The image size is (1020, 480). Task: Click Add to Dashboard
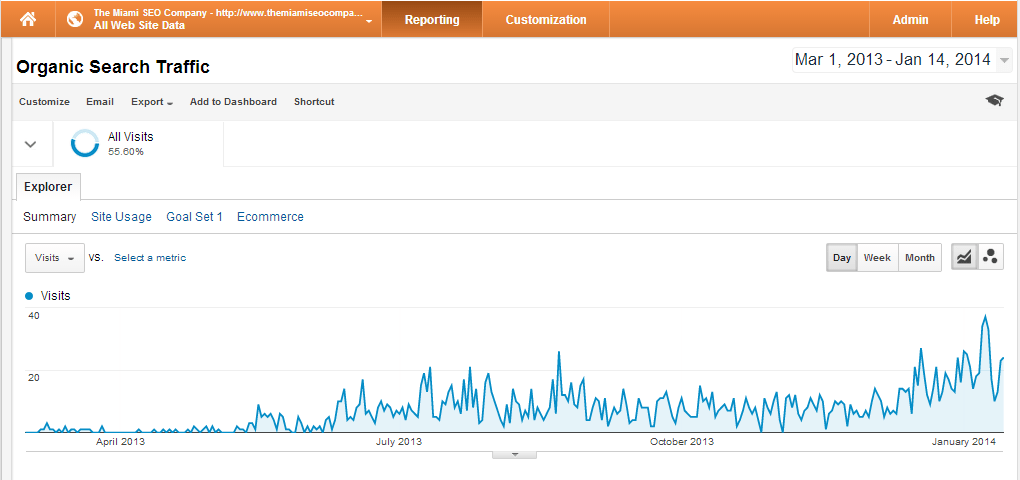coord(233,102)
